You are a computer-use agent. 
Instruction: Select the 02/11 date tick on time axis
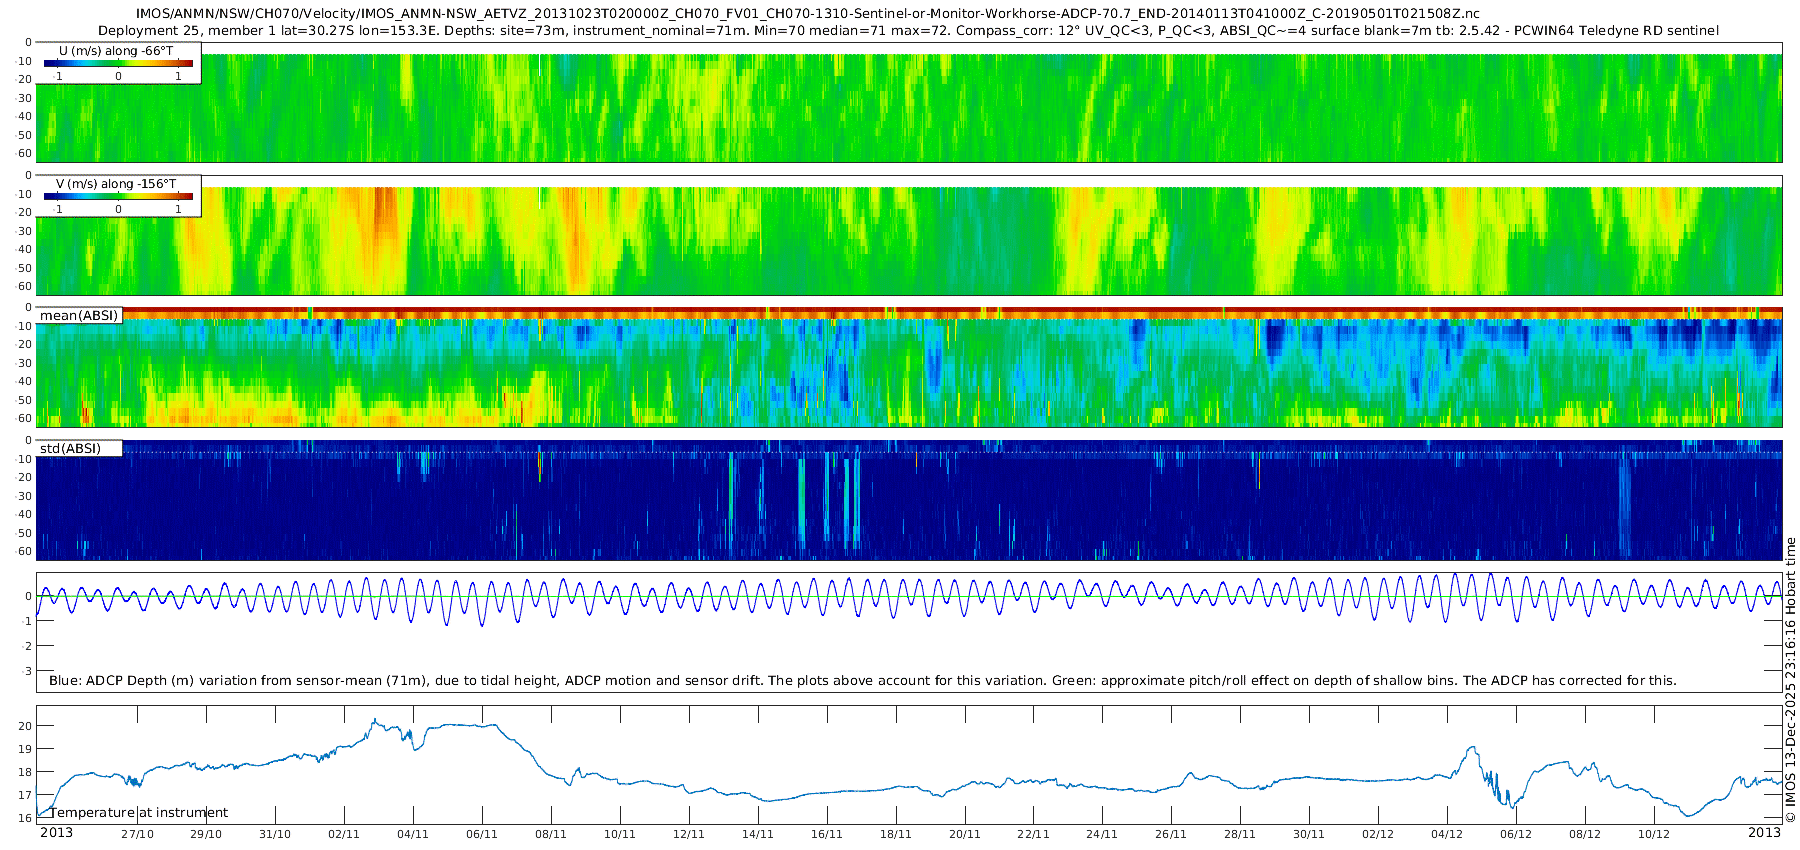click(x=343, y=834)
